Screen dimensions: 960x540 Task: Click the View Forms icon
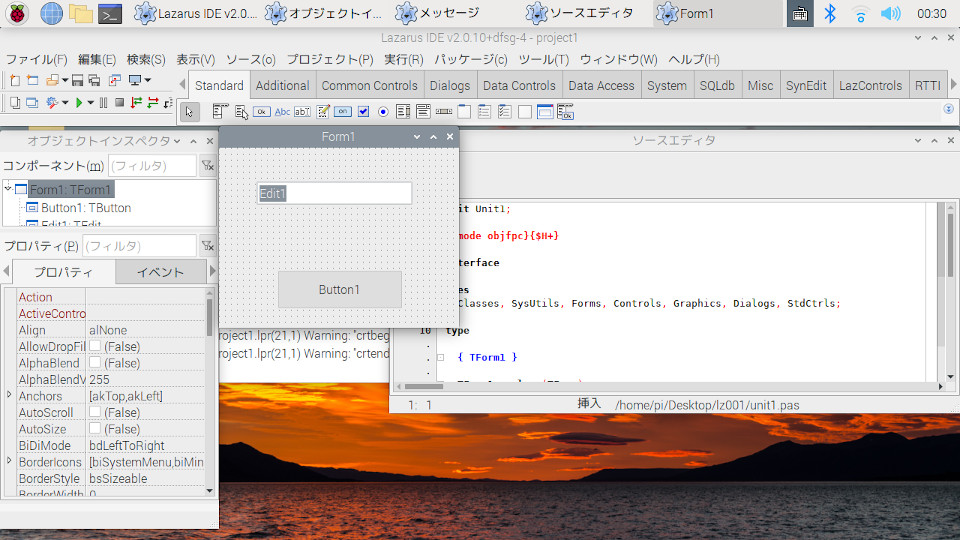32,103
